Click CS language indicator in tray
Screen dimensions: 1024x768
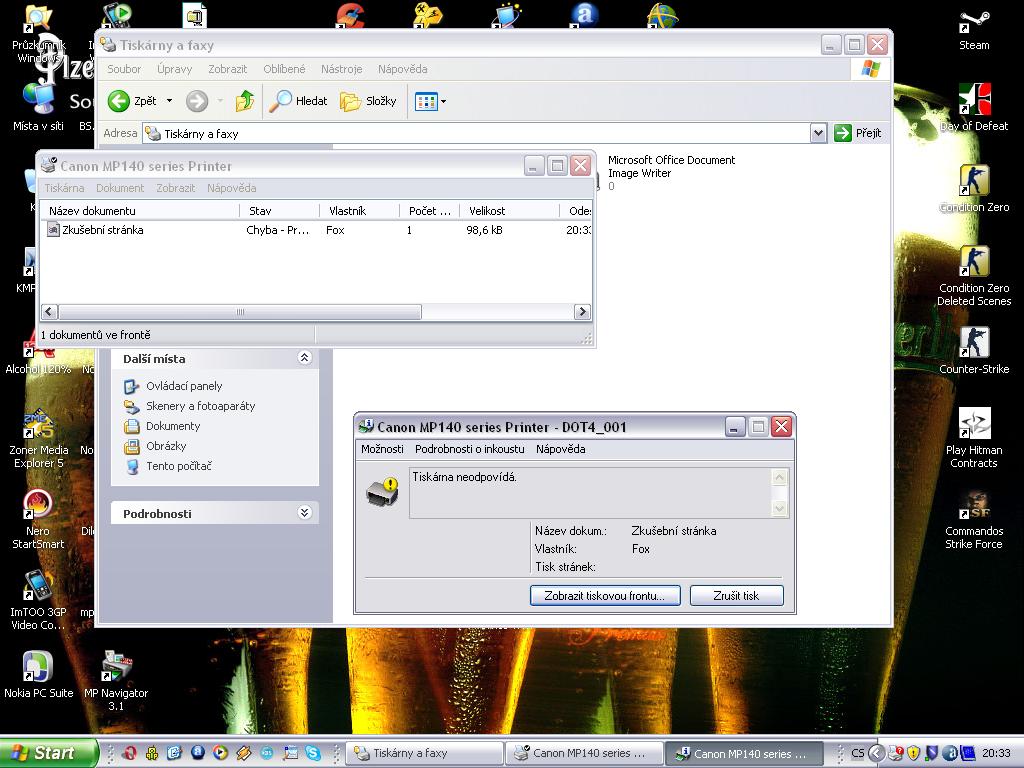pyautogui.click(x=857, y=754)
